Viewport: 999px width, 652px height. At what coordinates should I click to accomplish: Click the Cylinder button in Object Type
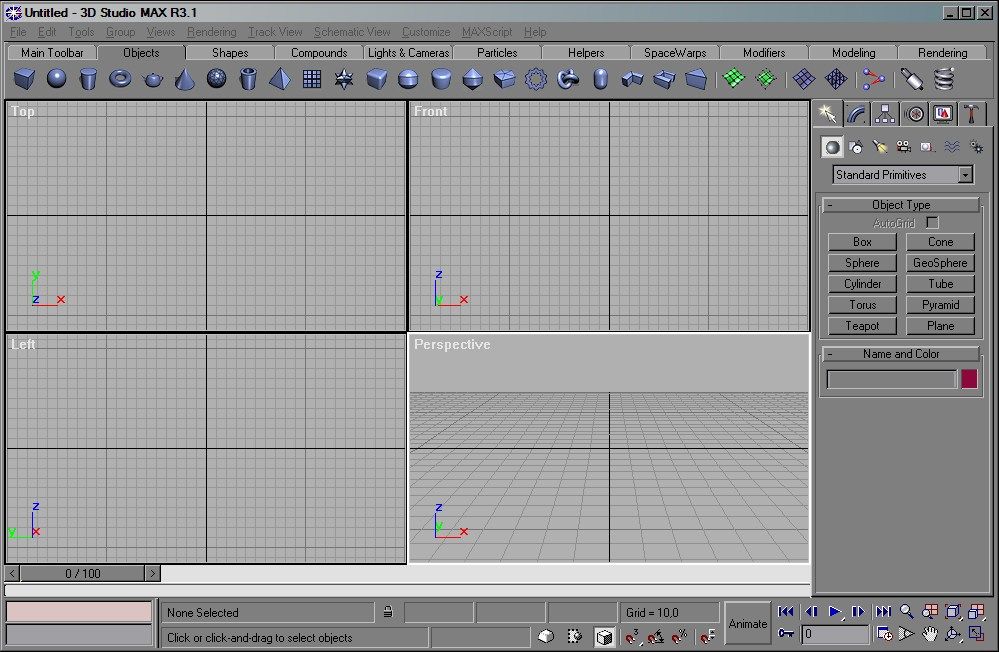pyautogui.click(x=862, y=284)
